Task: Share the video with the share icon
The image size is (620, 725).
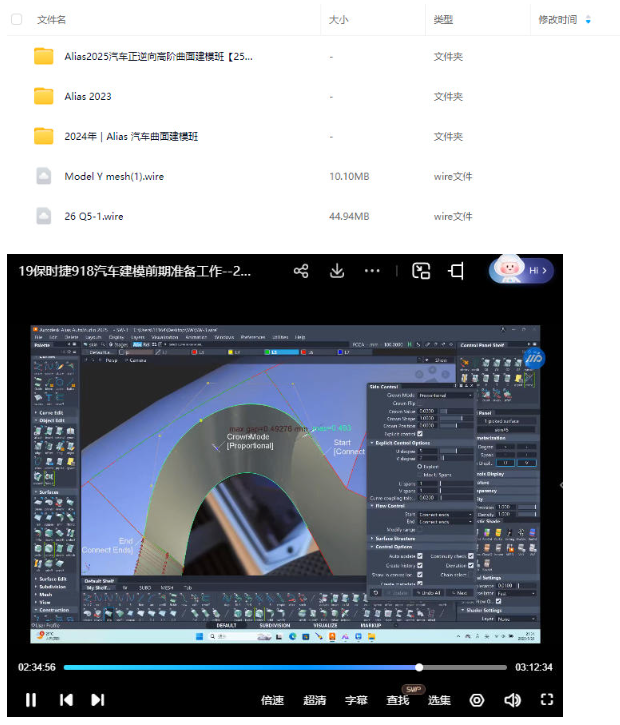Action: (x=301, y=271)
